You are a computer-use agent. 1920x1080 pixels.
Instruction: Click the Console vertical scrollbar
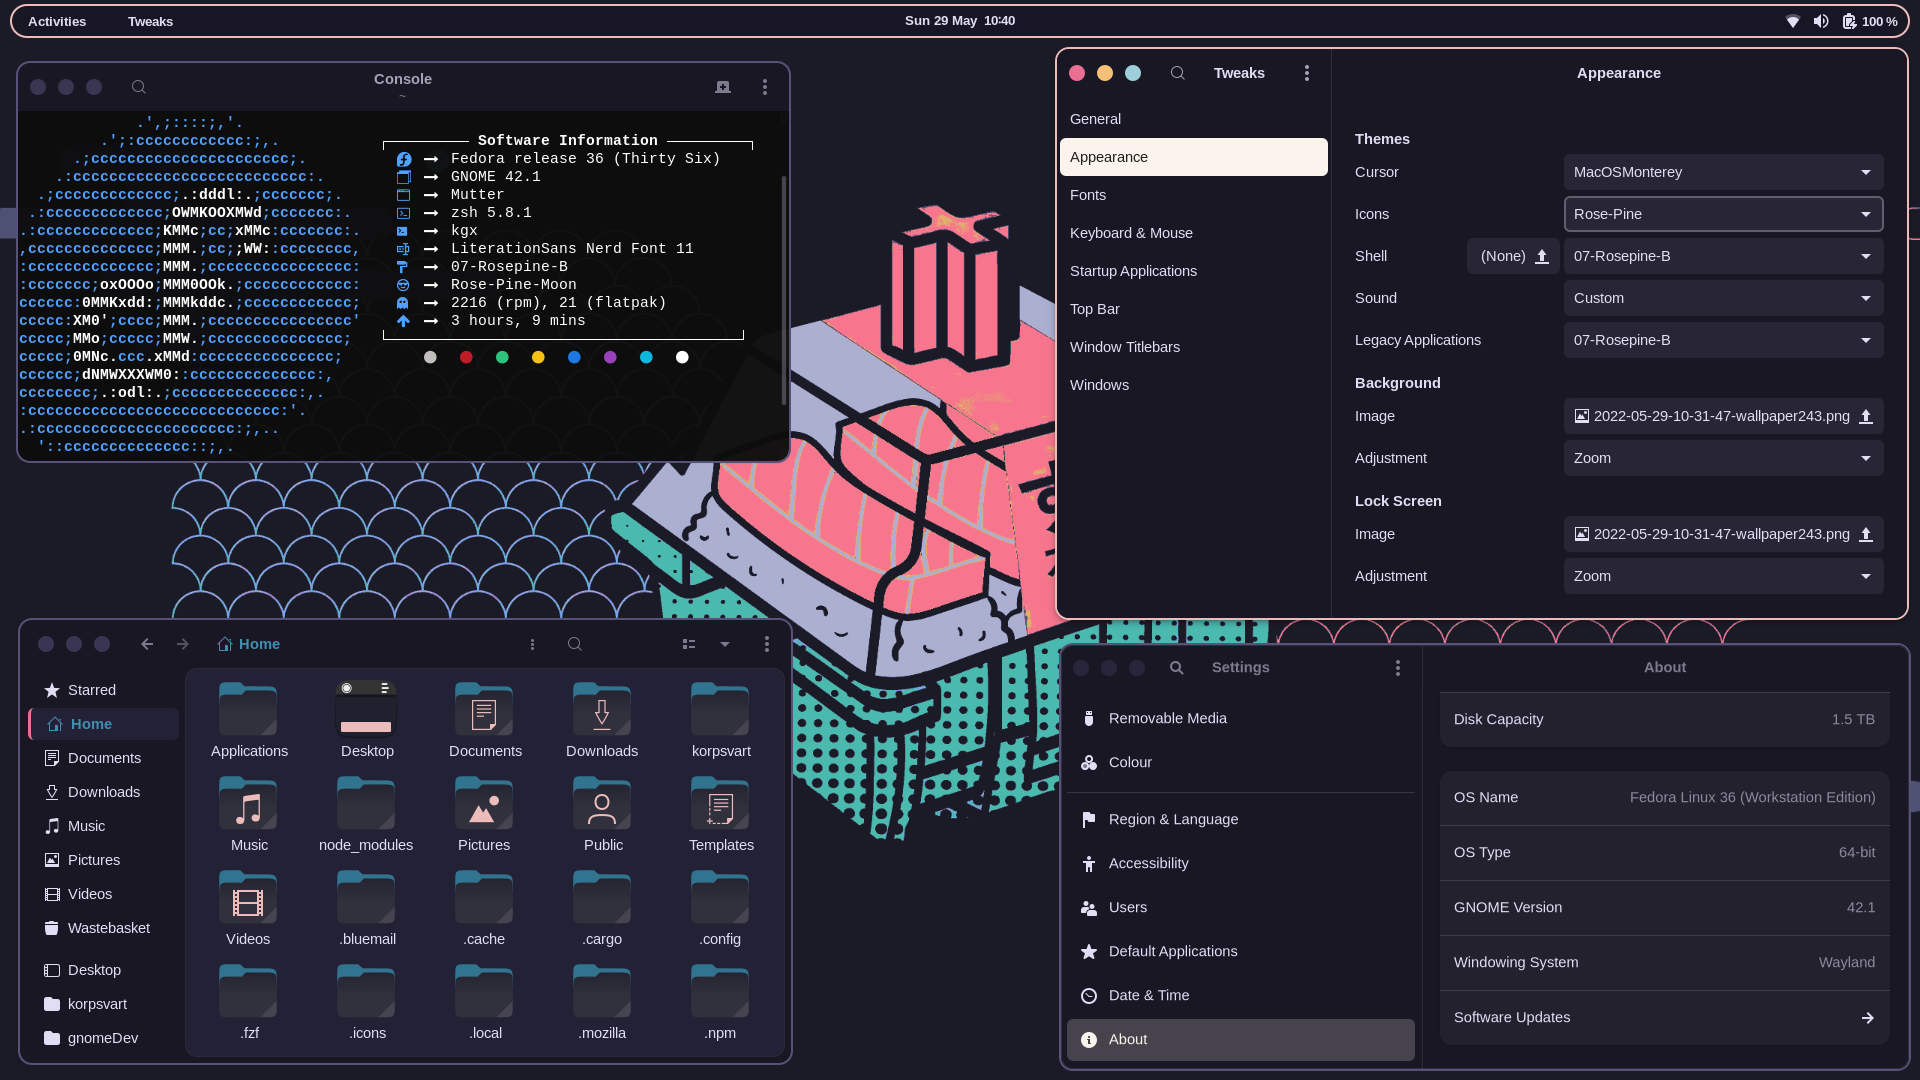pyautogui.click(x=783, y=290)
